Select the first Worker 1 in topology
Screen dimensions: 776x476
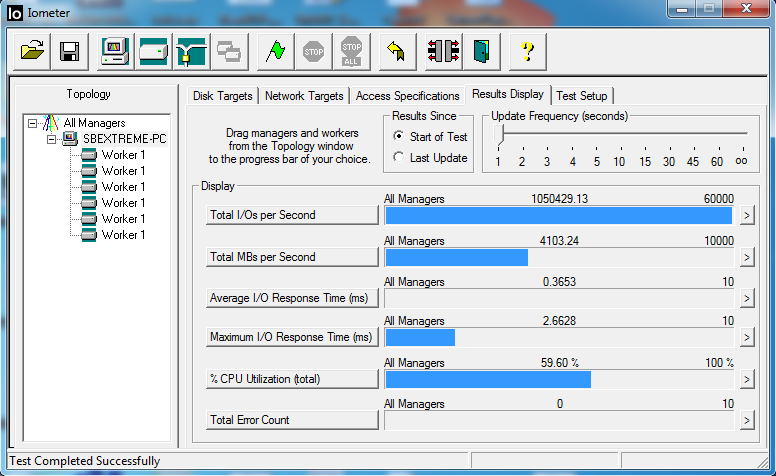122,155
